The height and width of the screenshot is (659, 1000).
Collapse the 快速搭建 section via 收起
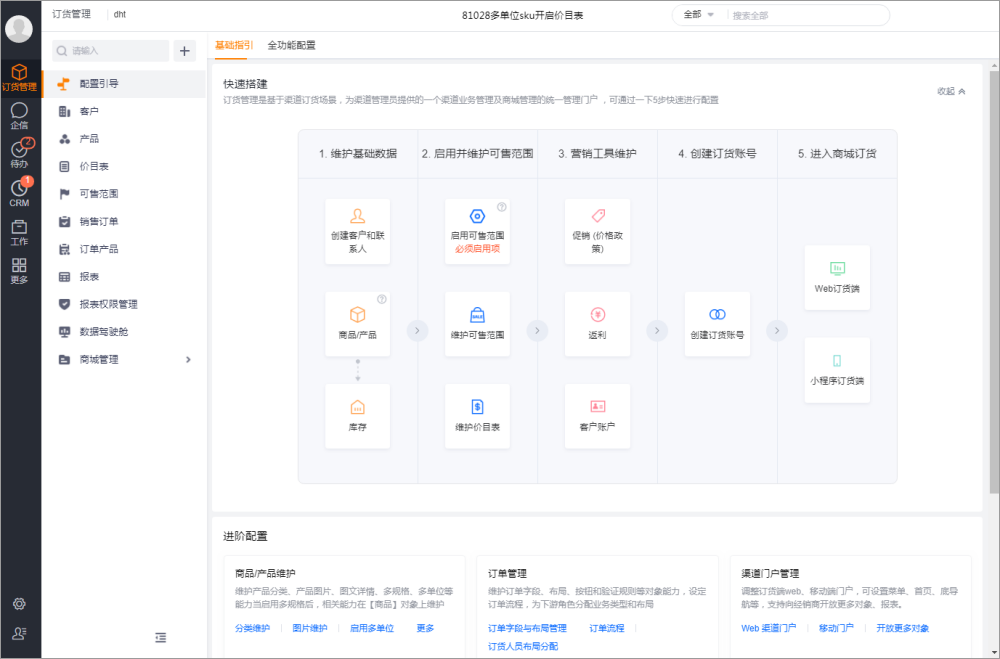[951, 91]
